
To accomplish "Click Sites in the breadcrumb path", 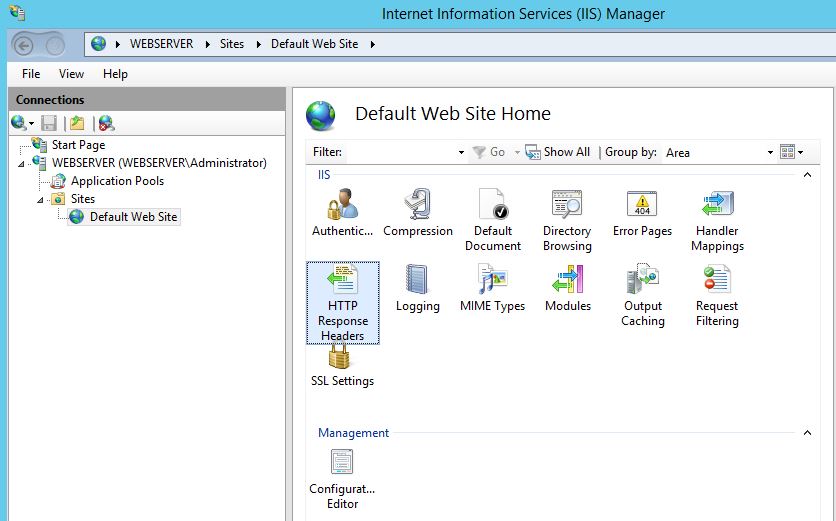I will (x=232, y=44).
